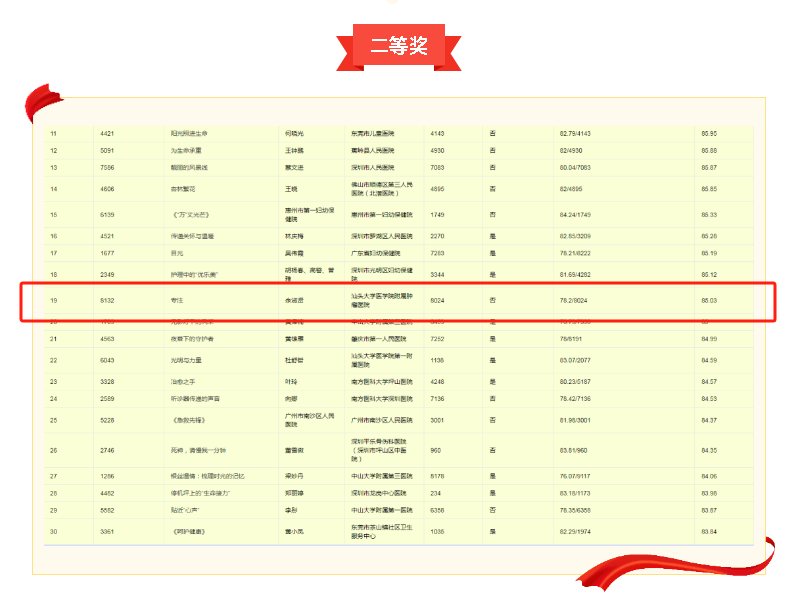
Task: Click entry ID 2746 in row 26
Action: click(x=109, y=450)
